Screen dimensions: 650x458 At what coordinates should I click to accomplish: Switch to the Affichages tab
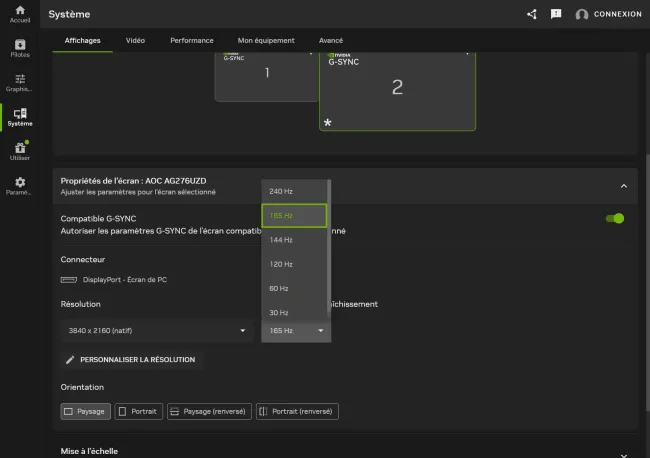coord(82,40)
